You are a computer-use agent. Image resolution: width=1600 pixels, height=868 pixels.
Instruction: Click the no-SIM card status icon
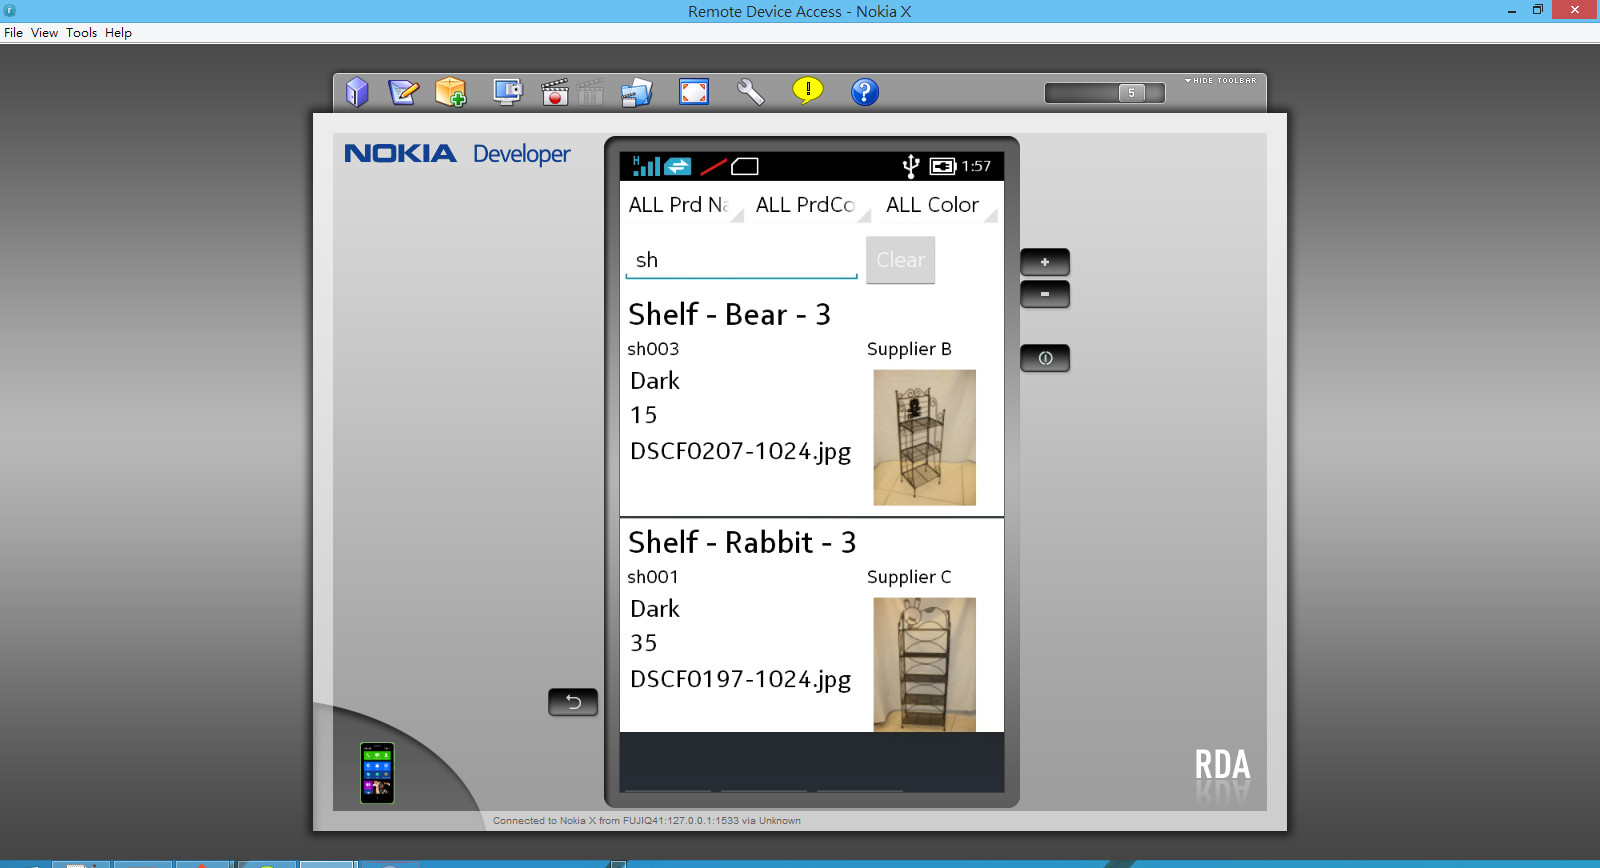745,166
